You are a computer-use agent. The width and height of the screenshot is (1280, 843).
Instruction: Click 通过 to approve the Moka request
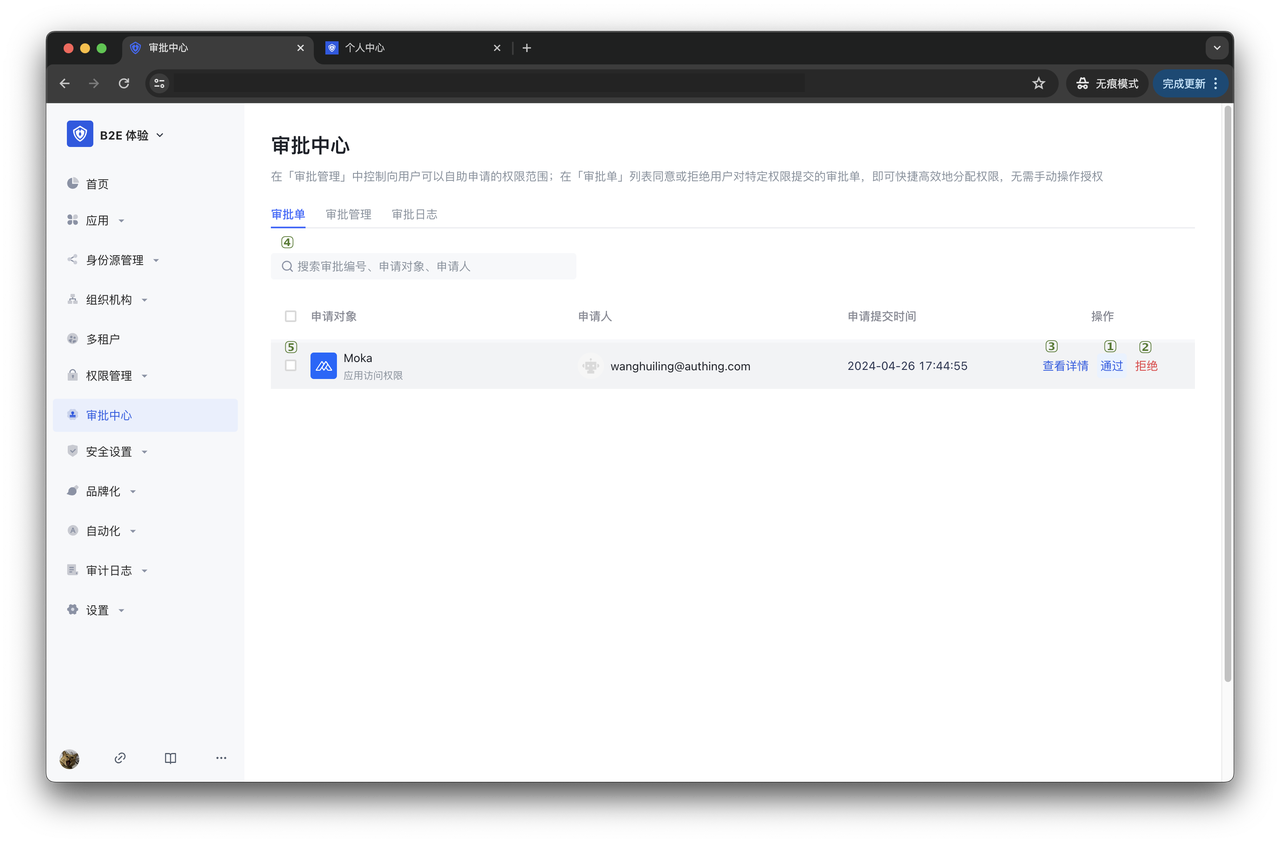(1111, 366)
